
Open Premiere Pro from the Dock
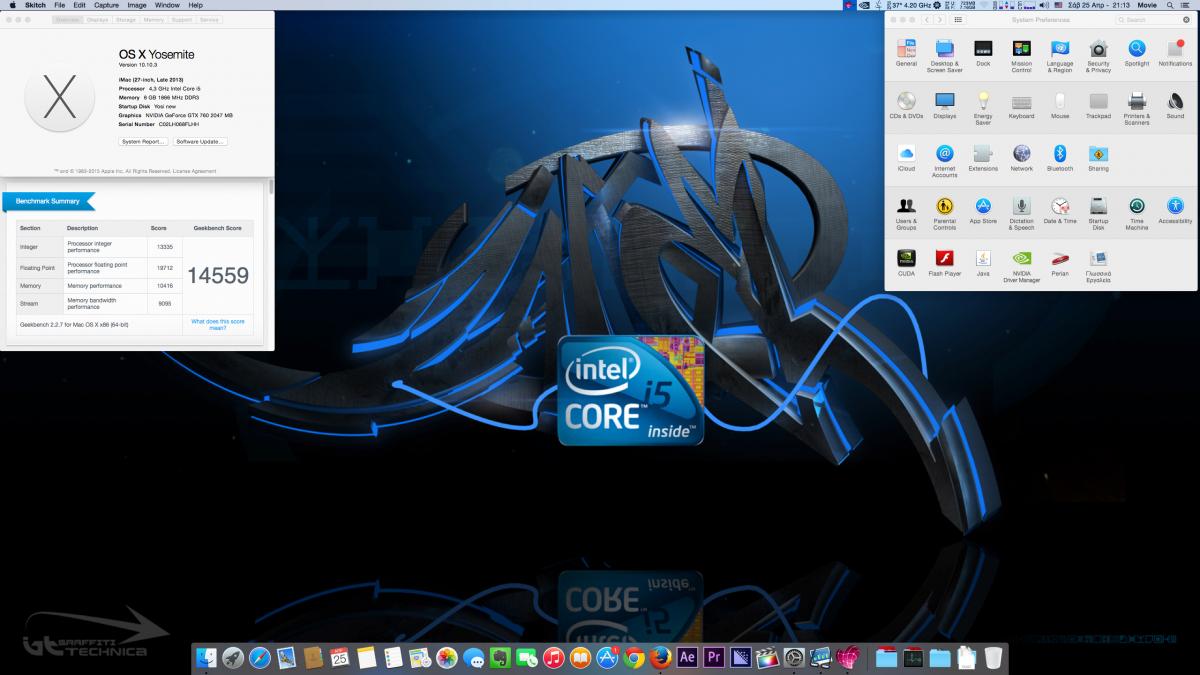(714, 657)
